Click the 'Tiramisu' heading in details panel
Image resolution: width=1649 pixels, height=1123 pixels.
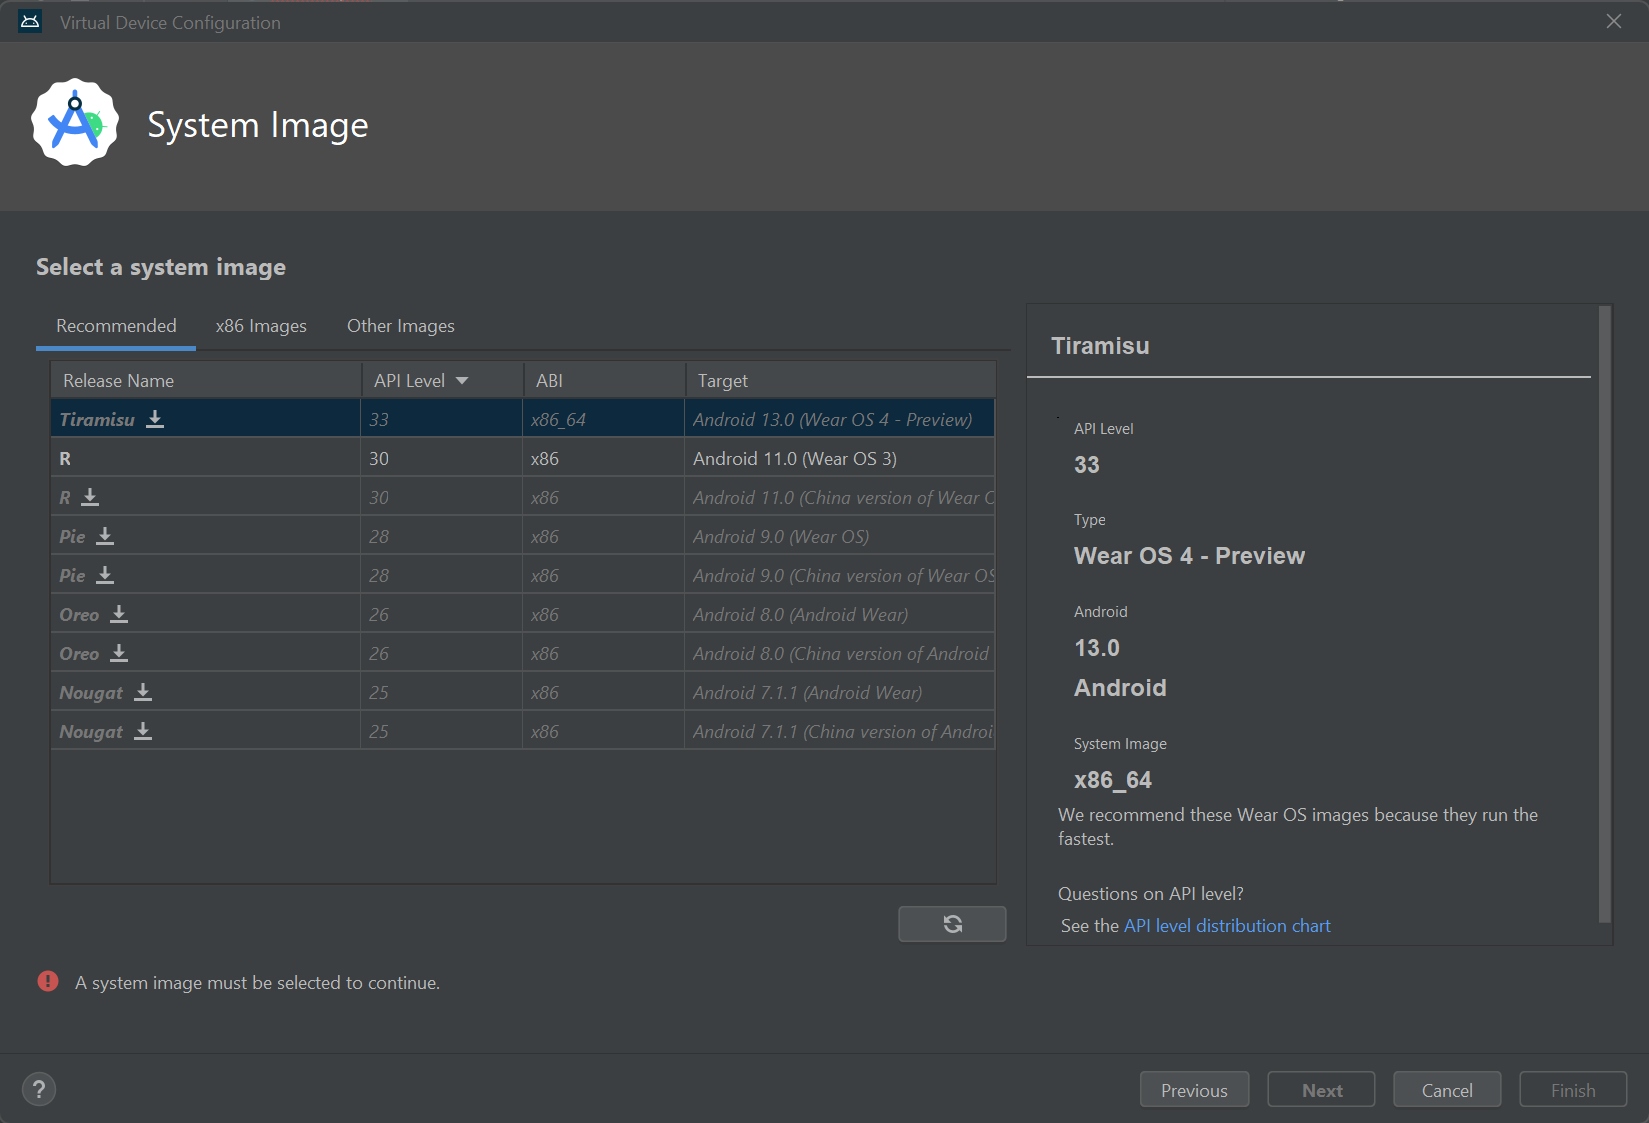1100,346
